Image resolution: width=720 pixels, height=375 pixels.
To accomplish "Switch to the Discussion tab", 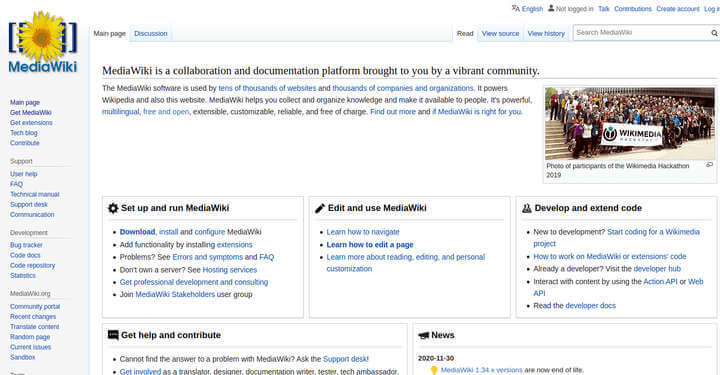I will pos(151,34).
